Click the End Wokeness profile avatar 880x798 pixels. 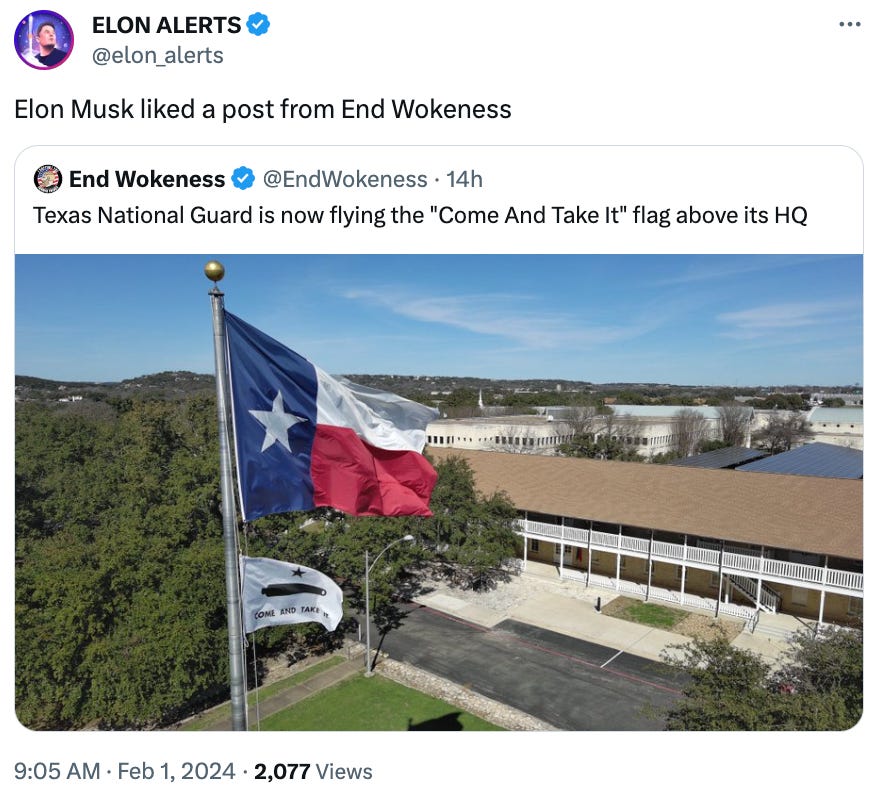[48, 179]
